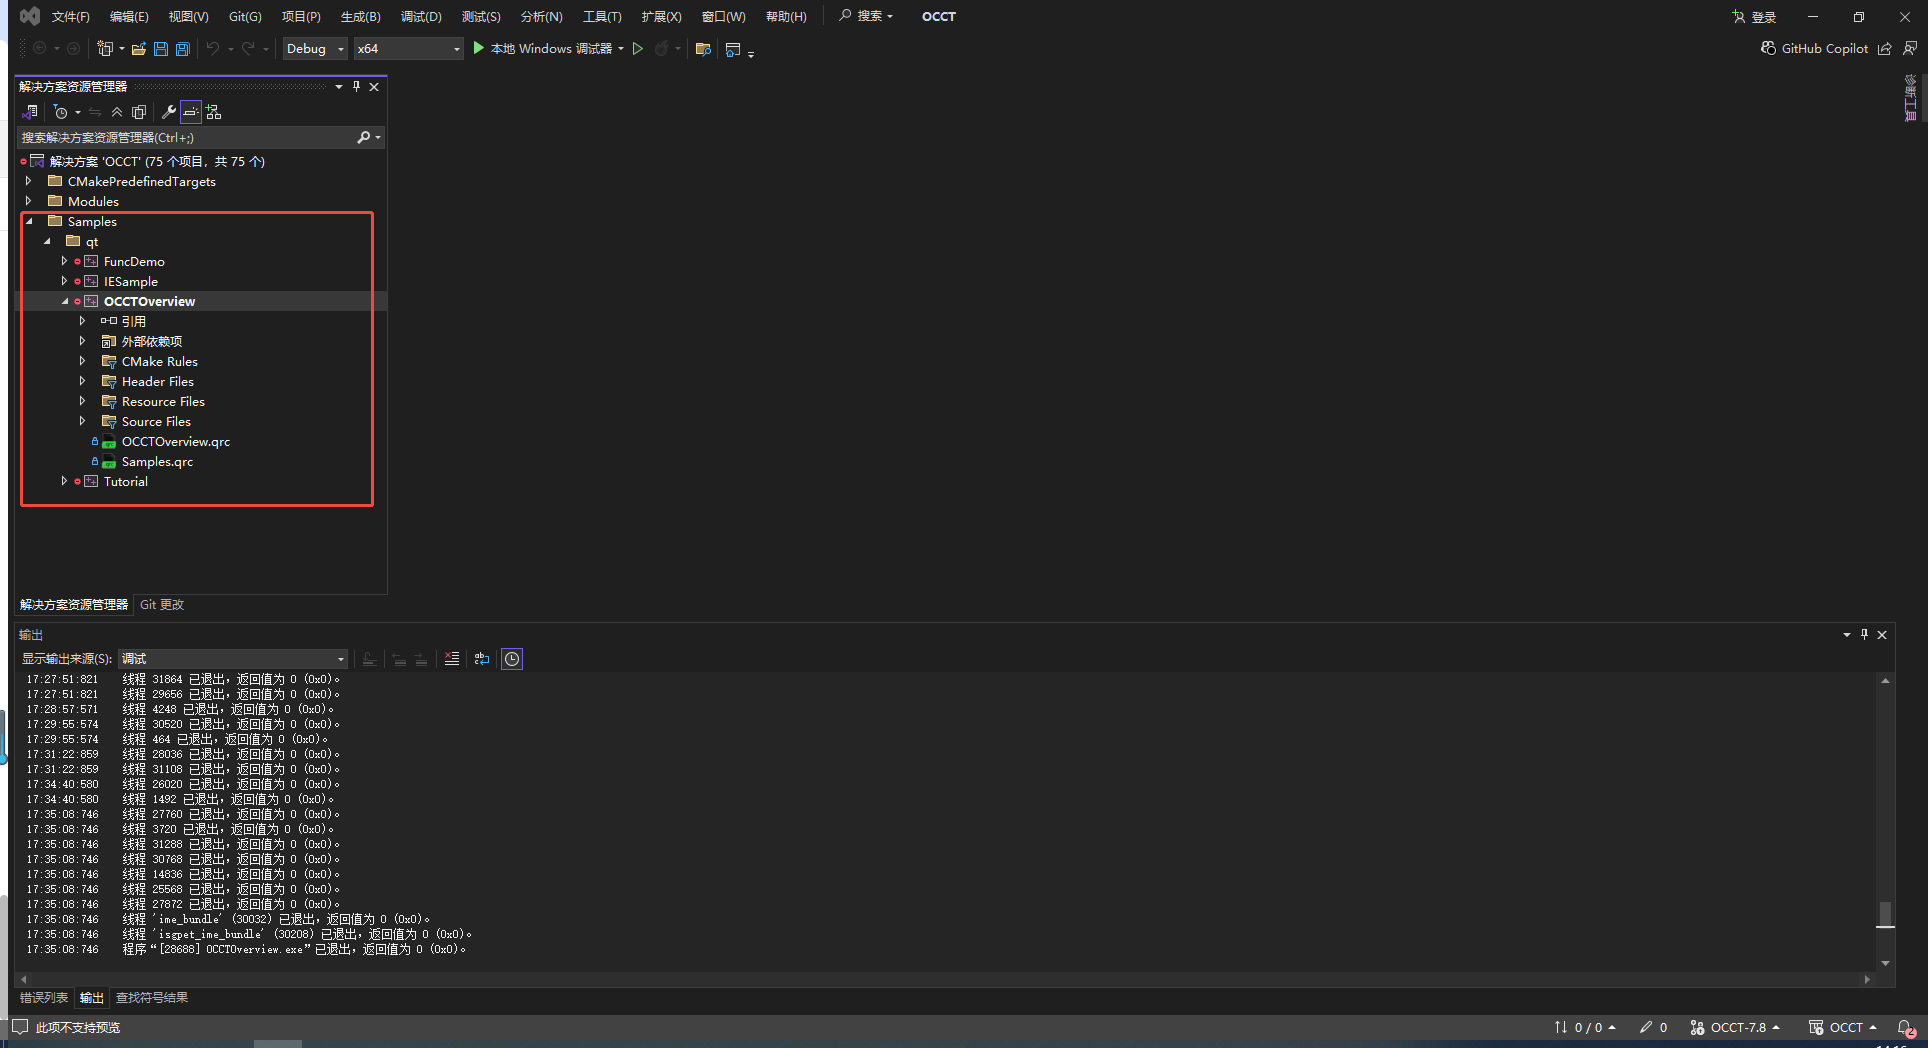This screenshot has height=1048, width=1928.
Task: Click the OCCTOverview.qrc file icon
Action: click(109, 442)
